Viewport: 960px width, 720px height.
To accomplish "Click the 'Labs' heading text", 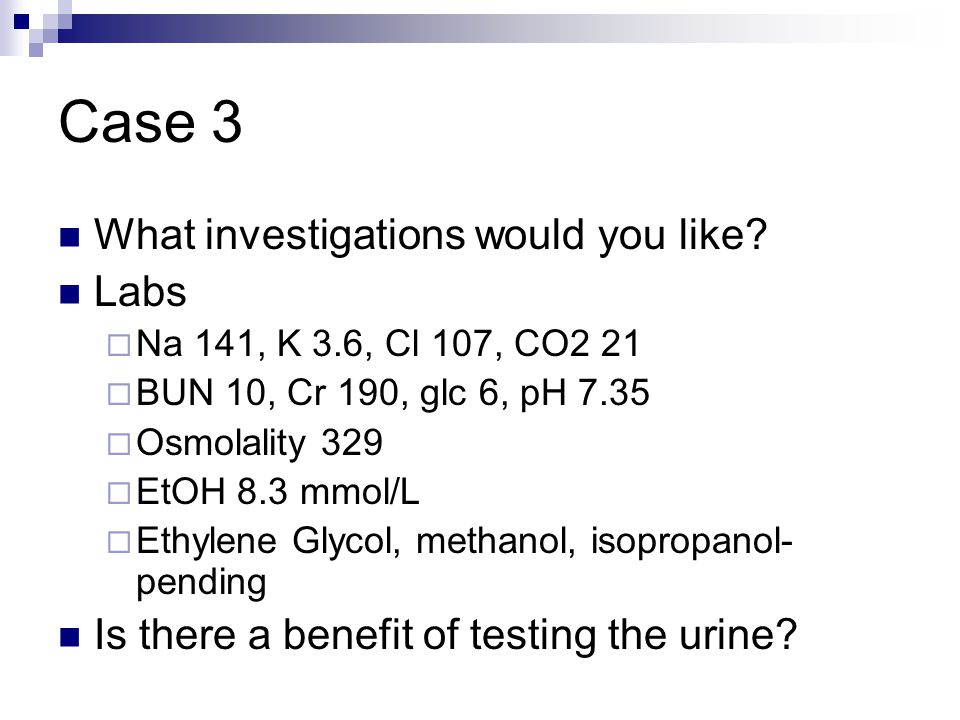I will (140, 291).
